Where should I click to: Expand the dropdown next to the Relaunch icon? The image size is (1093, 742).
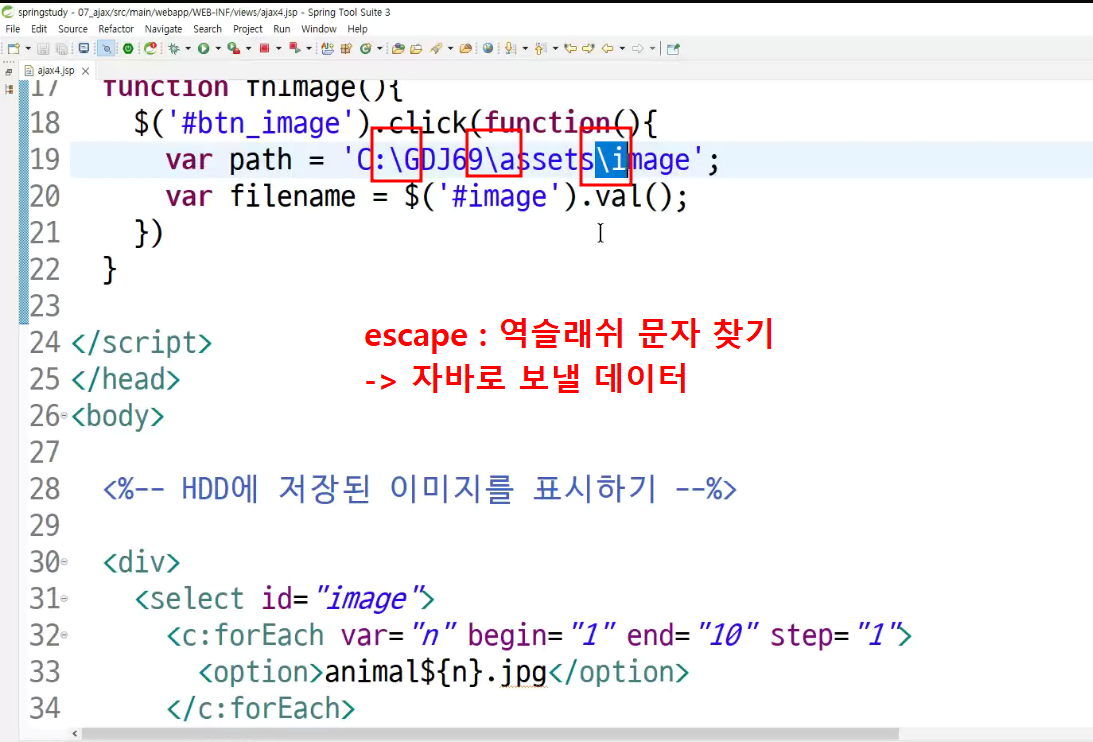pyautogui.click(x=309, y=49)
